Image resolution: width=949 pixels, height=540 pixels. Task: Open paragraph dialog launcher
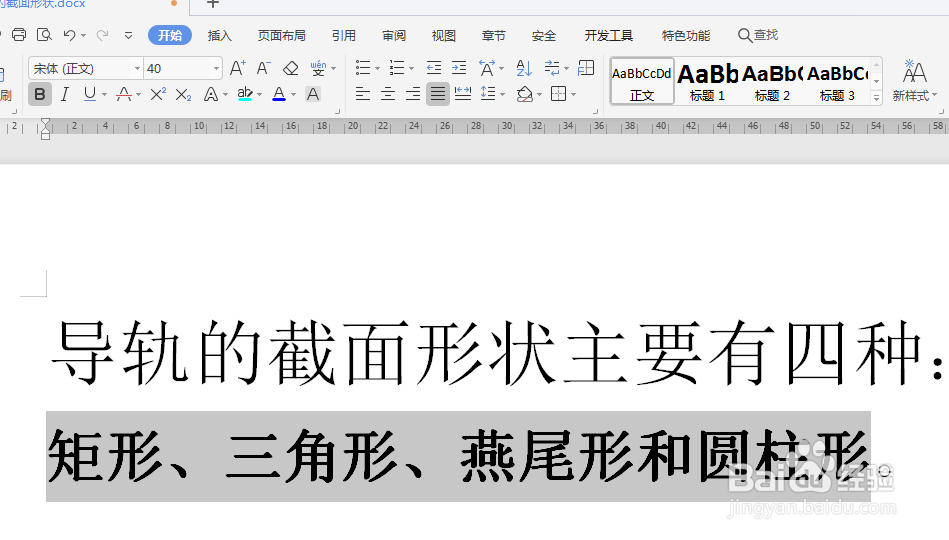pos(595,111)
